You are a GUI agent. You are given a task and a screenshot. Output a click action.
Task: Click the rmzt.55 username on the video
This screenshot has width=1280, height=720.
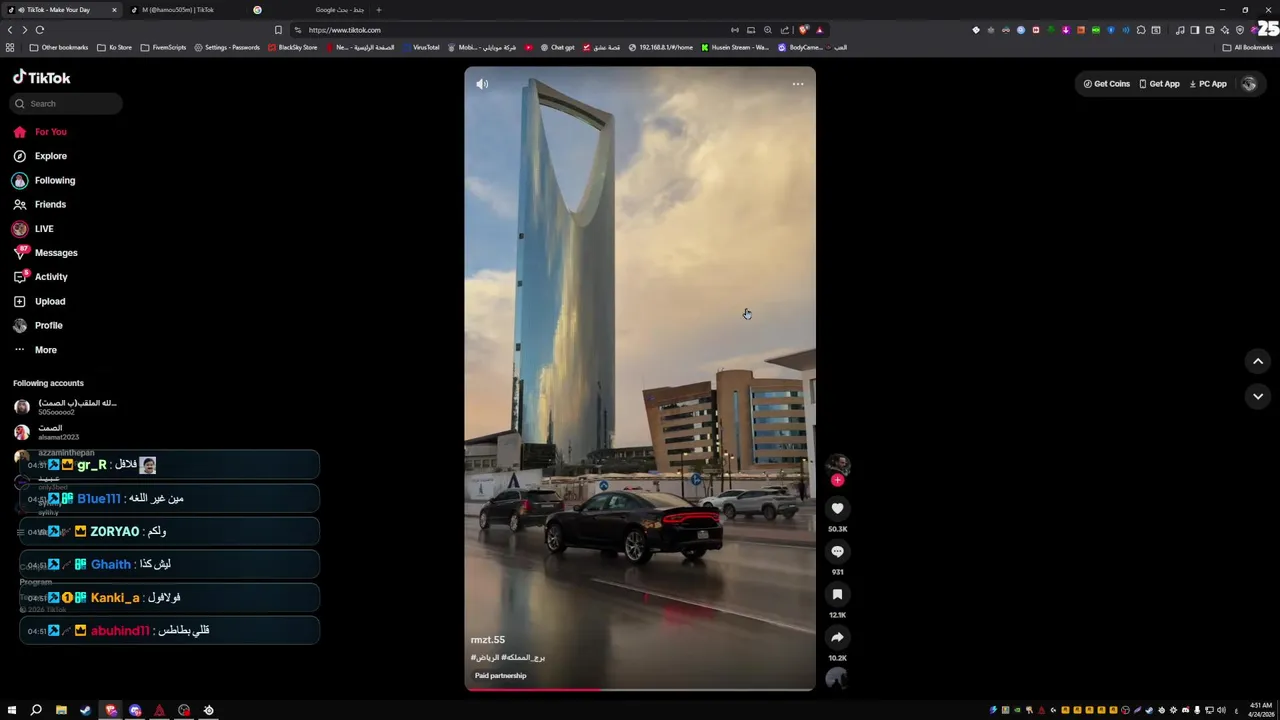click(x=488, y=640)
